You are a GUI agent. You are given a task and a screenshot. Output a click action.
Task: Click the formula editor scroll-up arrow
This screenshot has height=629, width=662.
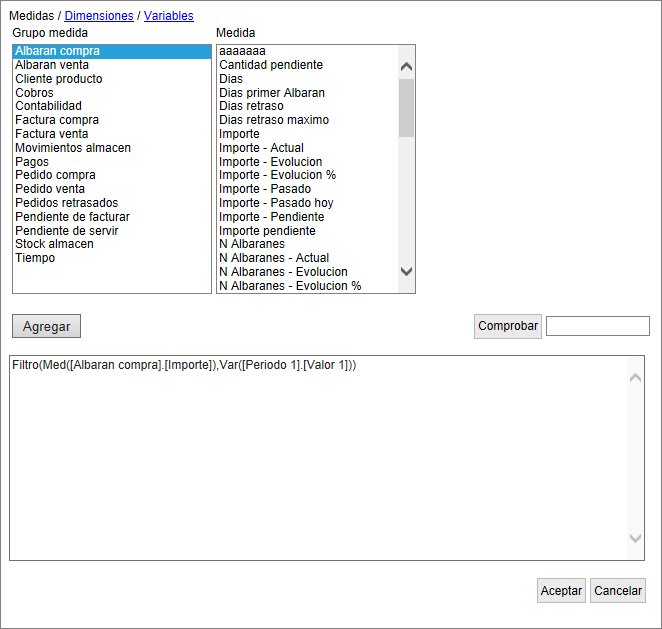coord(635,377)
